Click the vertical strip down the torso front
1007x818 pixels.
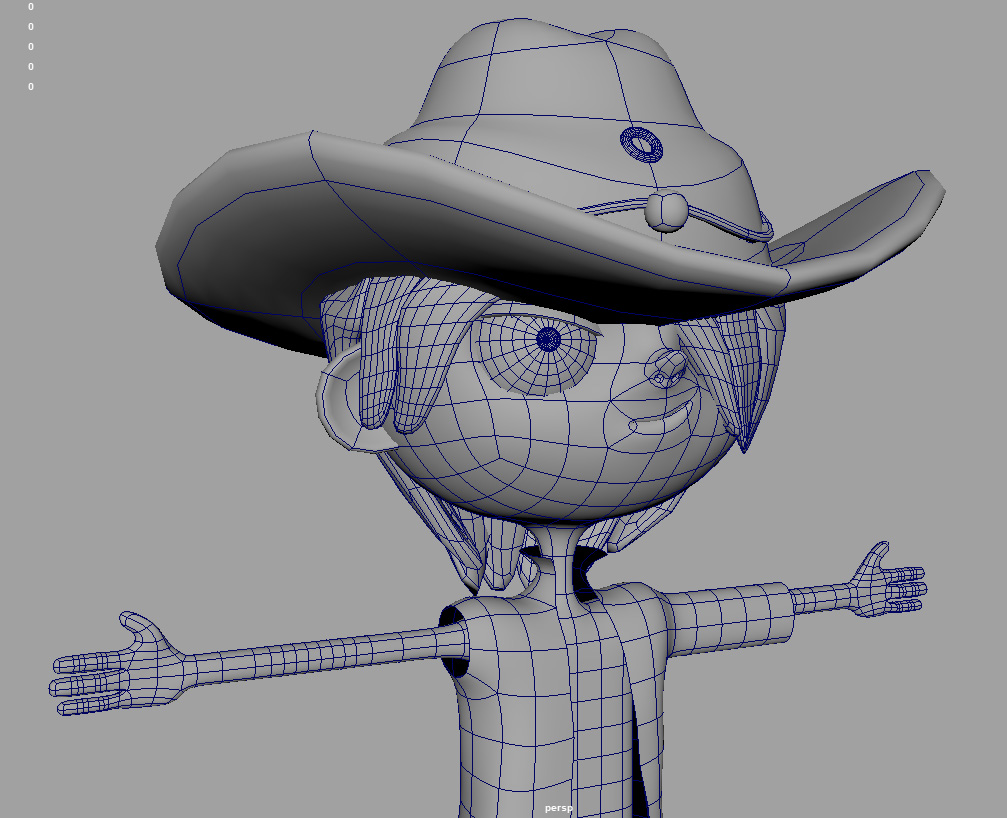point(598,700)
